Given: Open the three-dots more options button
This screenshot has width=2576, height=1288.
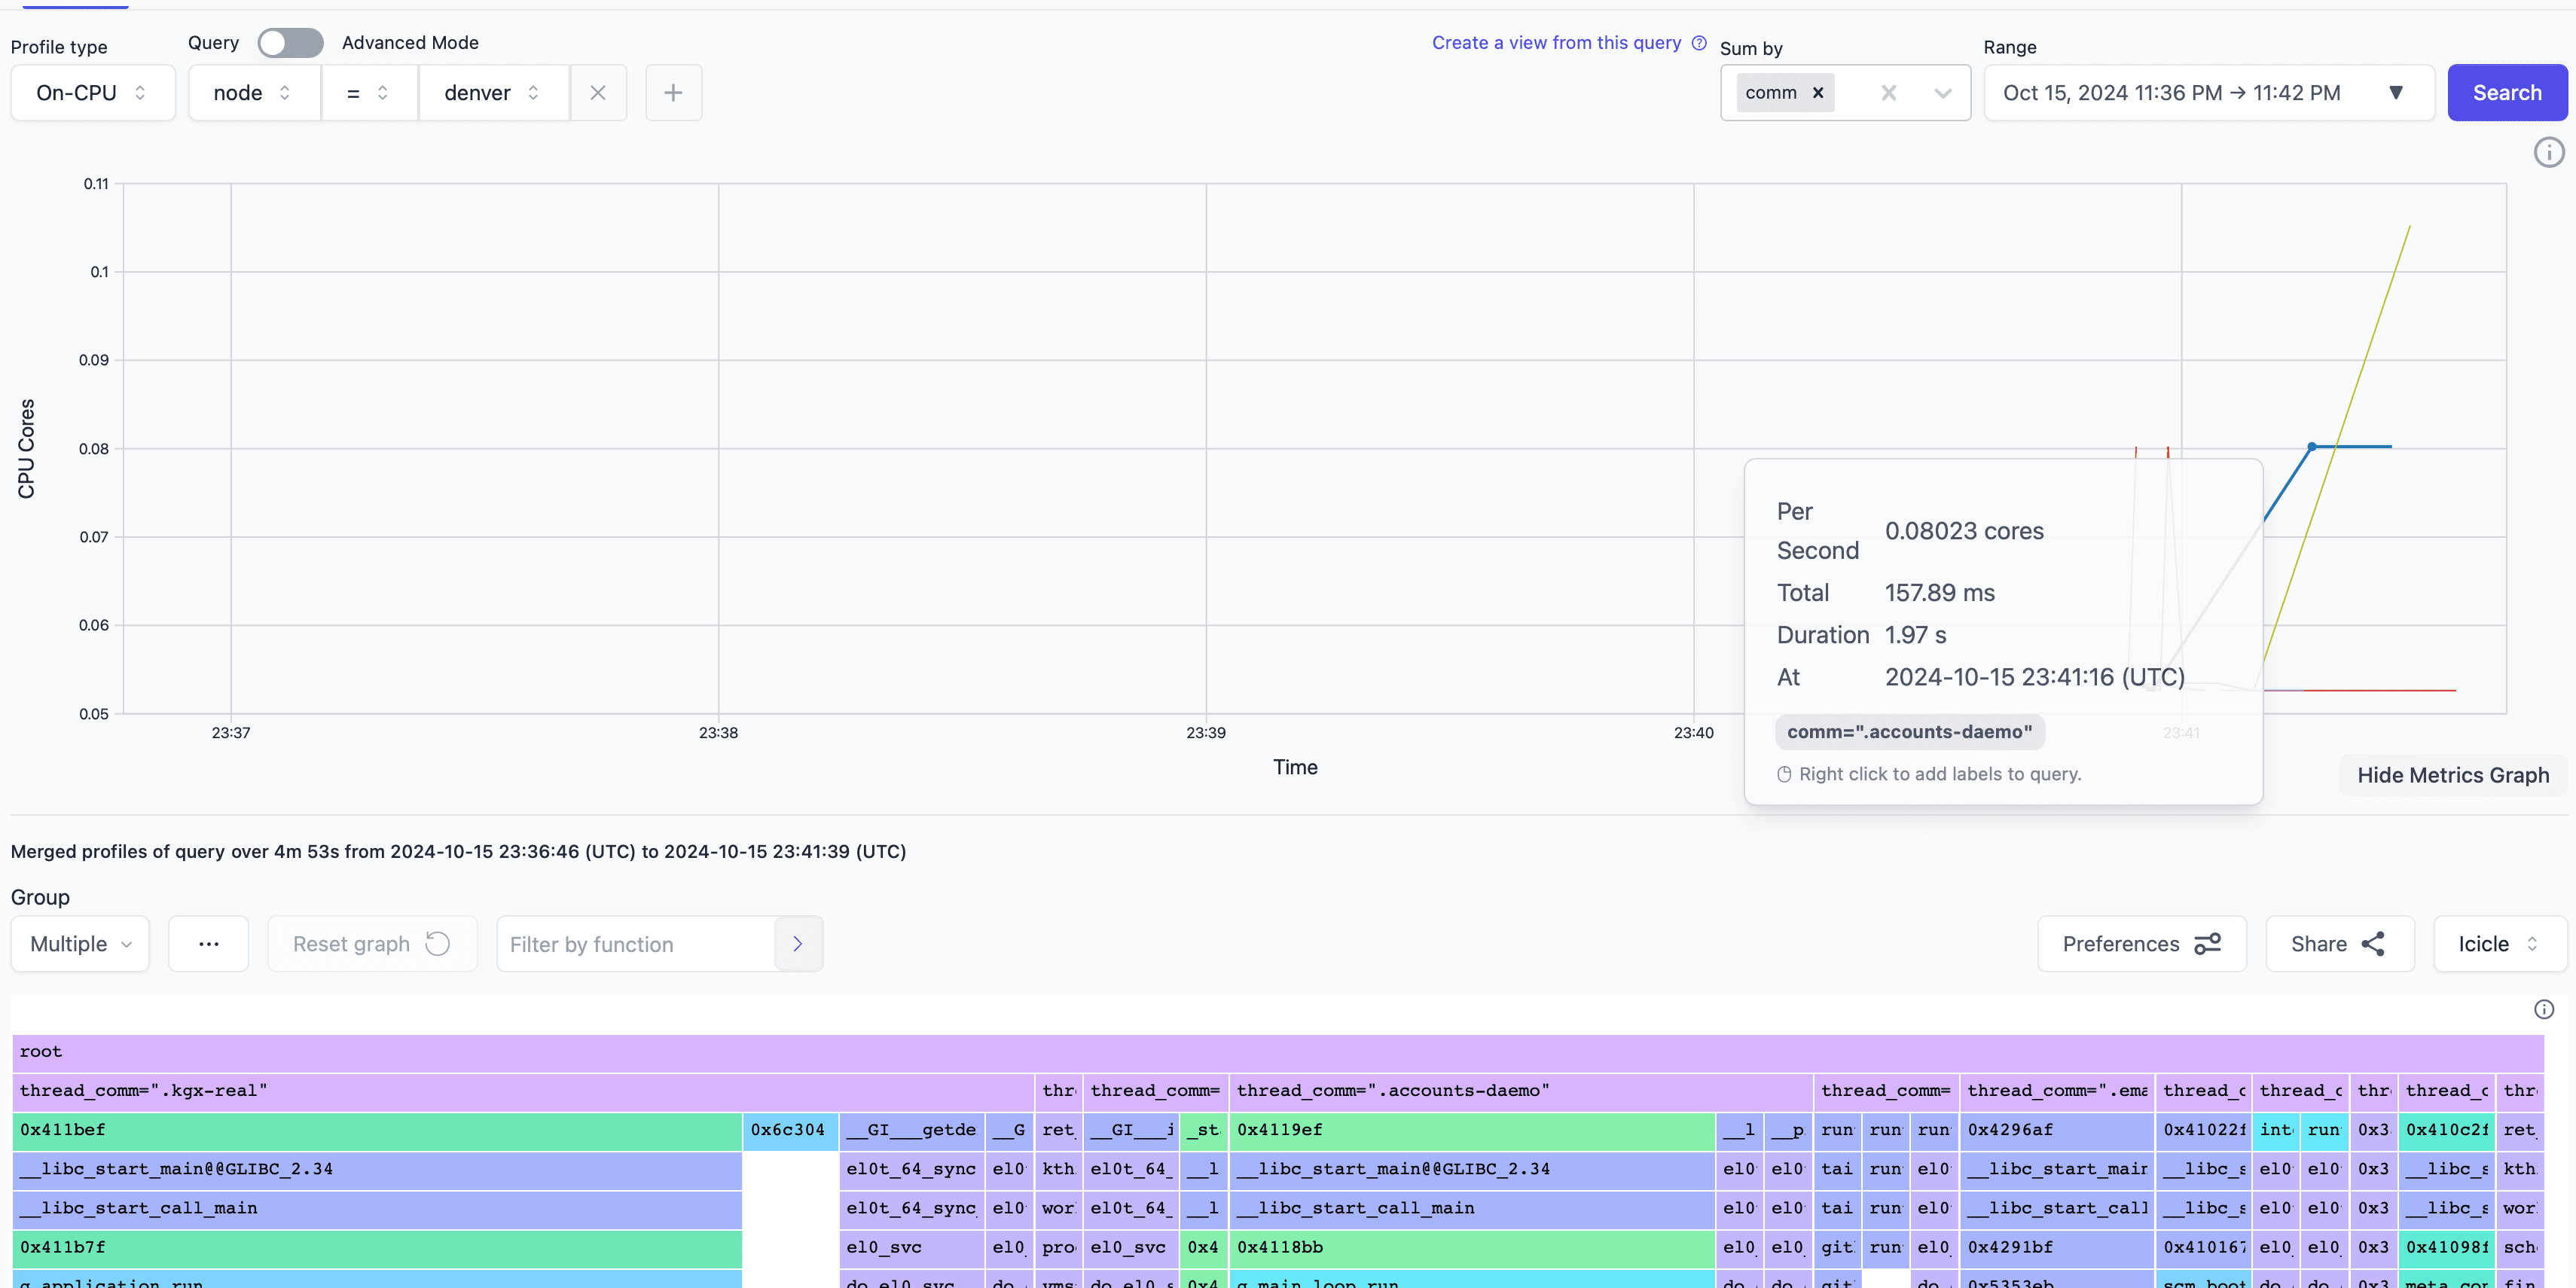Looking at the screenshot, I should (x=208, y=944).
